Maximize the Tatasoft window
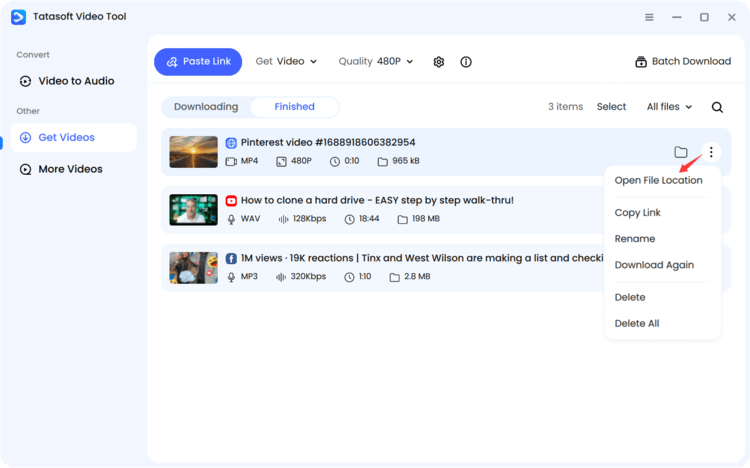The height and width of the screenshot is (468, 750). 704,17
